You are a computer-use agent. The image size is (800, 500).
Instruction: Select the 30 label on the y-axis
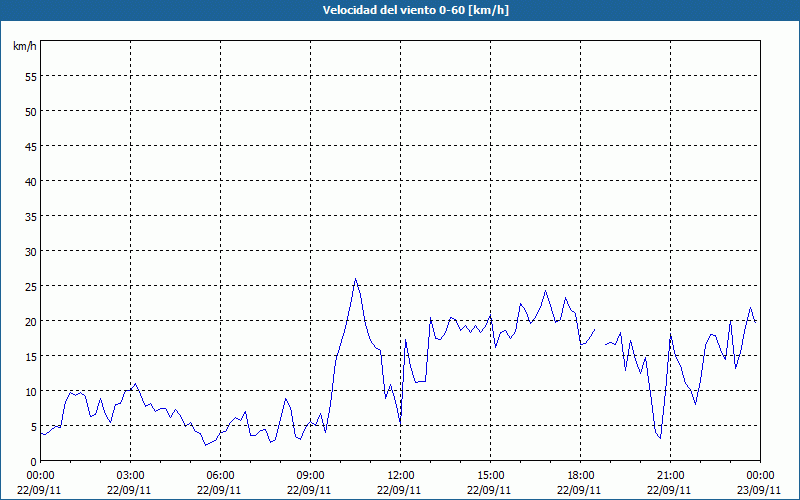tap(30, 251)
